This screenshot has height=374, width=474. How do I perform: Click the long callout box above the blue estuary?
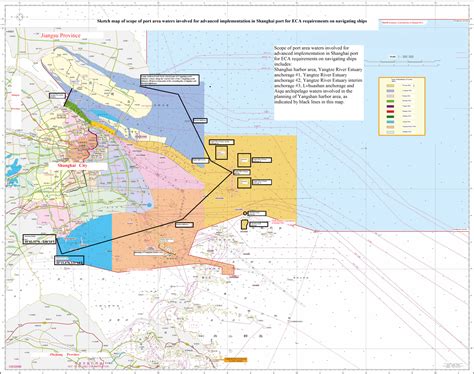click(170, 80)
